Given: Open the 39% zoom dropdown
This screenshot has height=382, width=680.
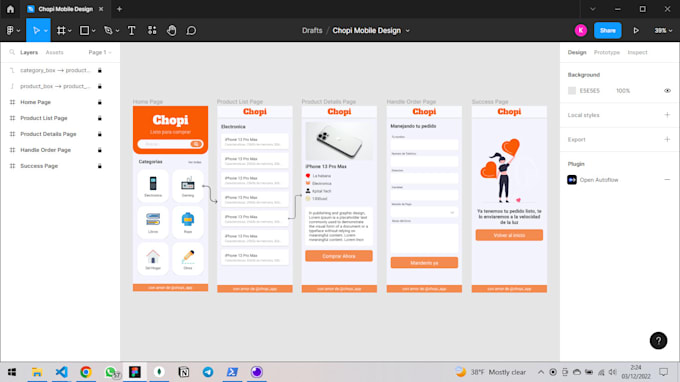Looking at the screenshot, I should tap(663, 30).
